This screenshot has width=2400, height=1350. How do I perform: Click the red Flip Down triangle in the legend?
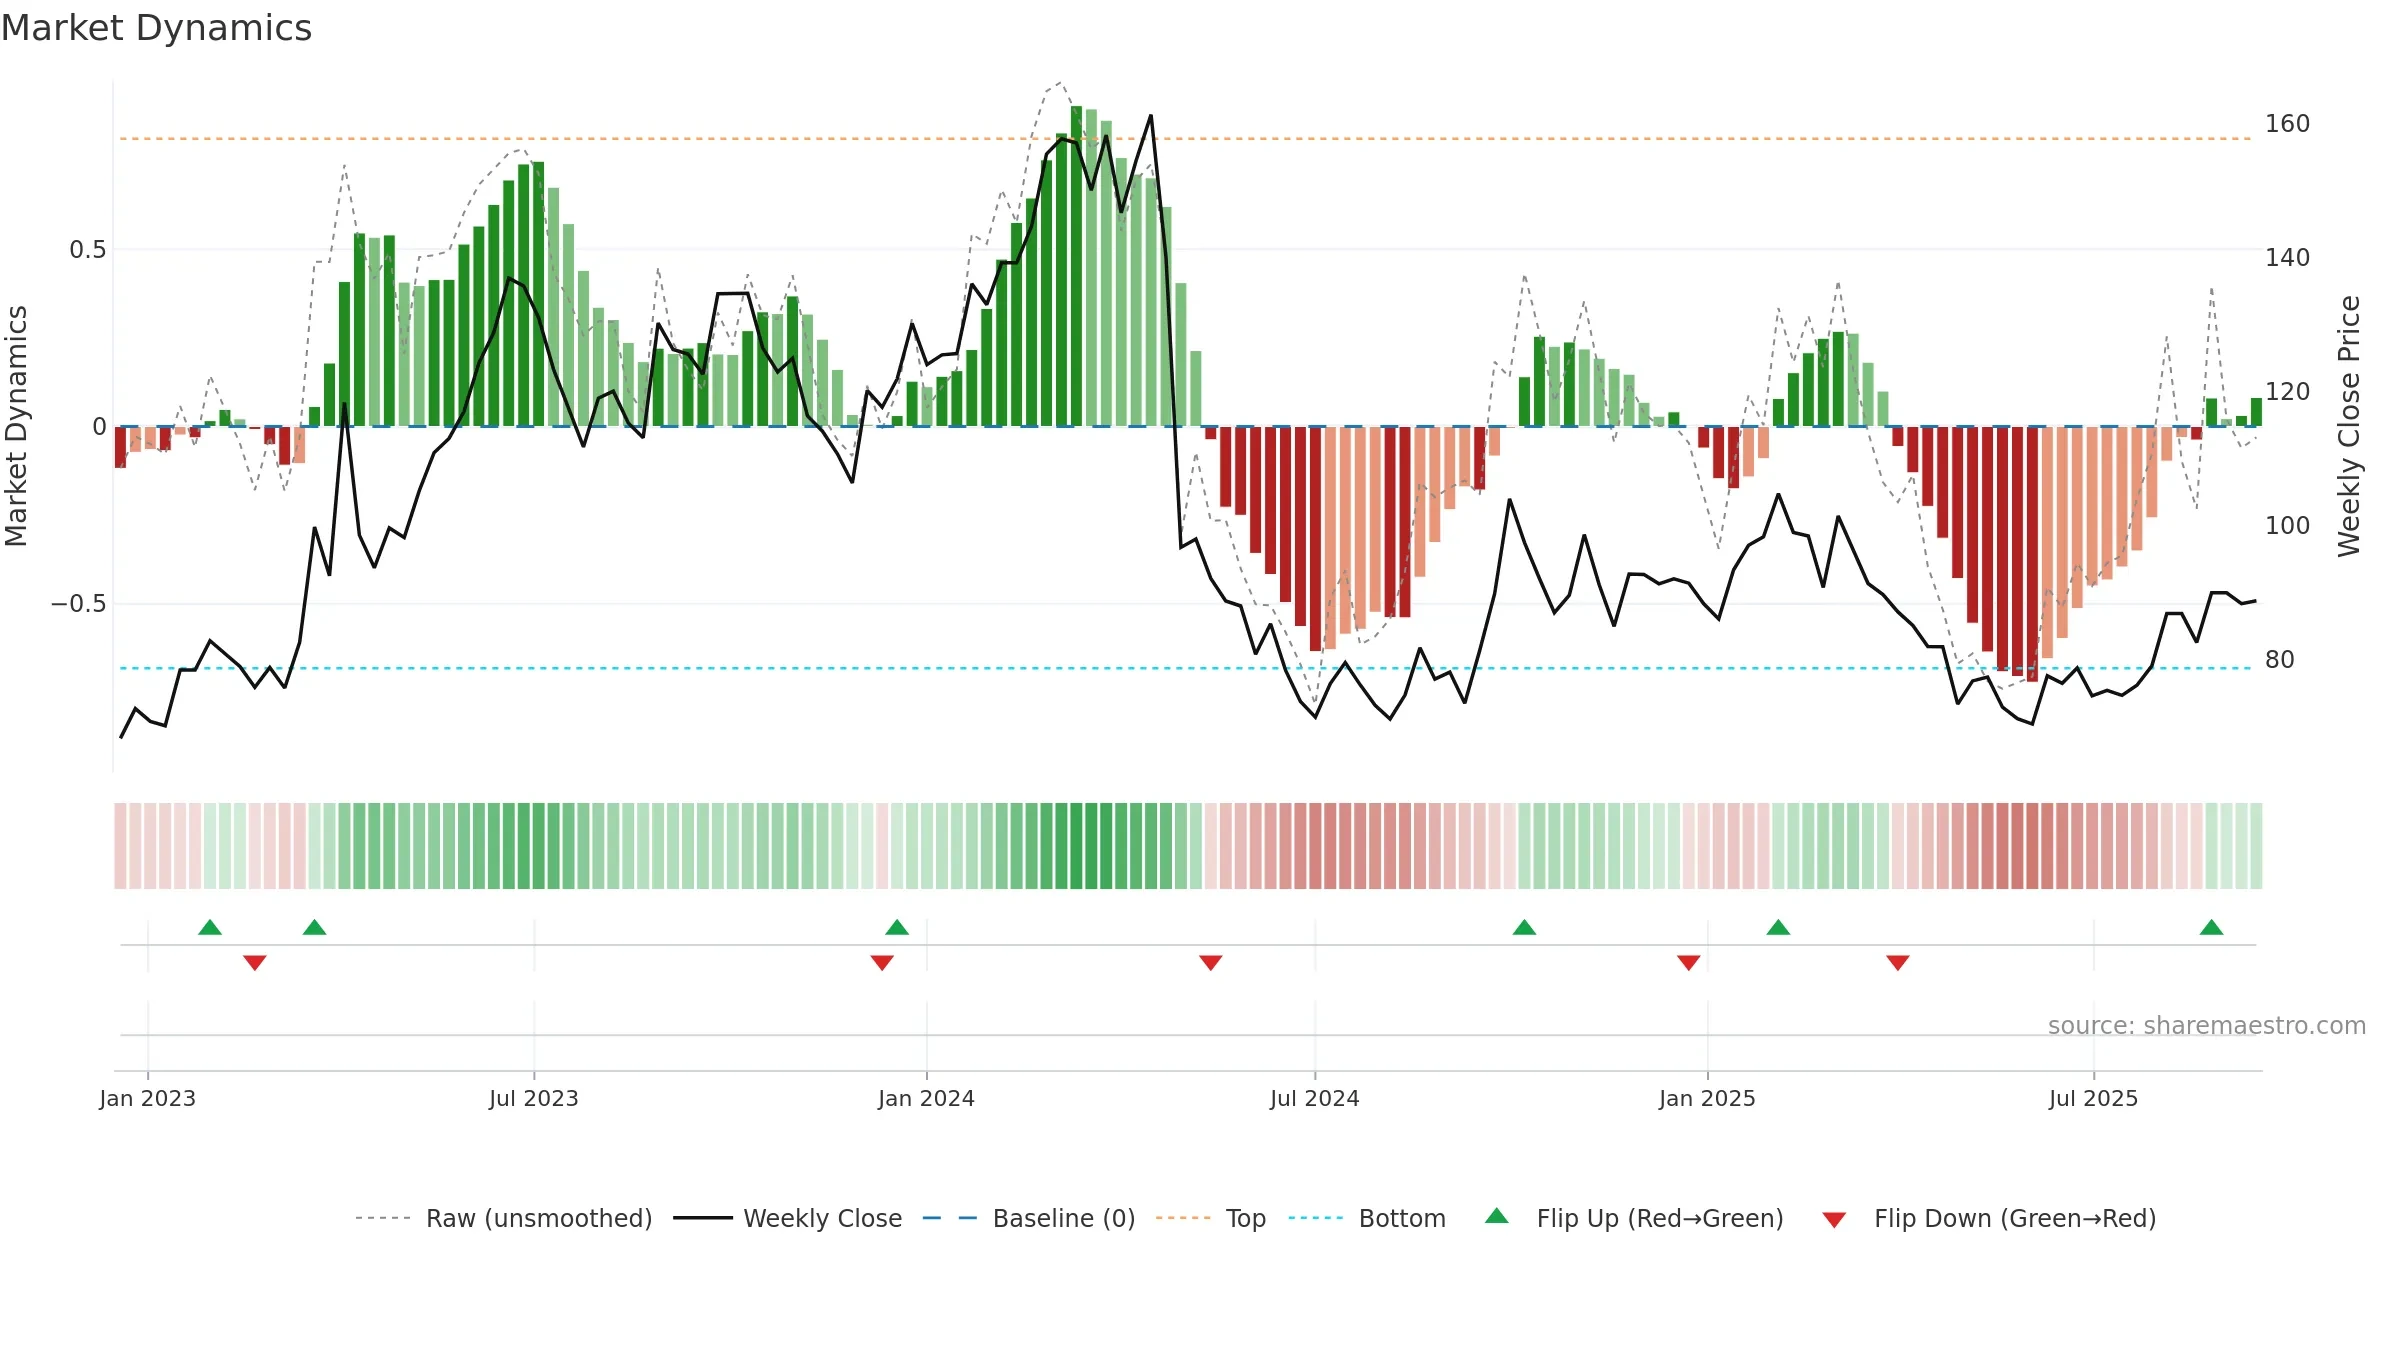coord(1834,1220)
